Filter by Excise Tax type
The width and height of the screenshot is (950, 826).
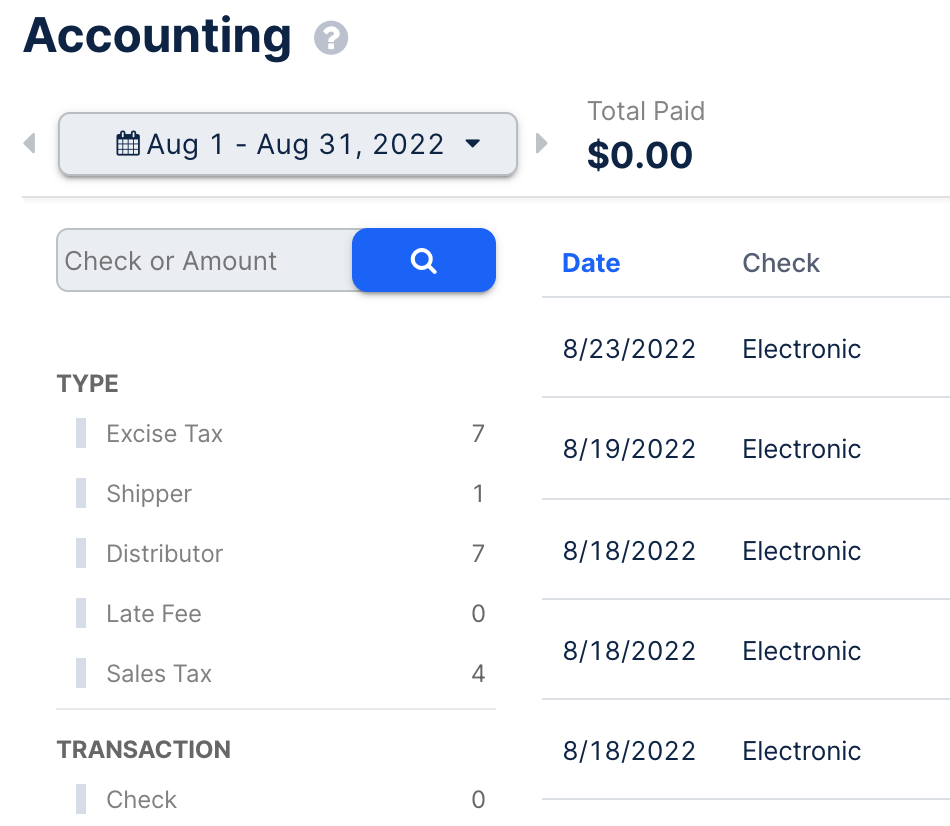point(165,434)
